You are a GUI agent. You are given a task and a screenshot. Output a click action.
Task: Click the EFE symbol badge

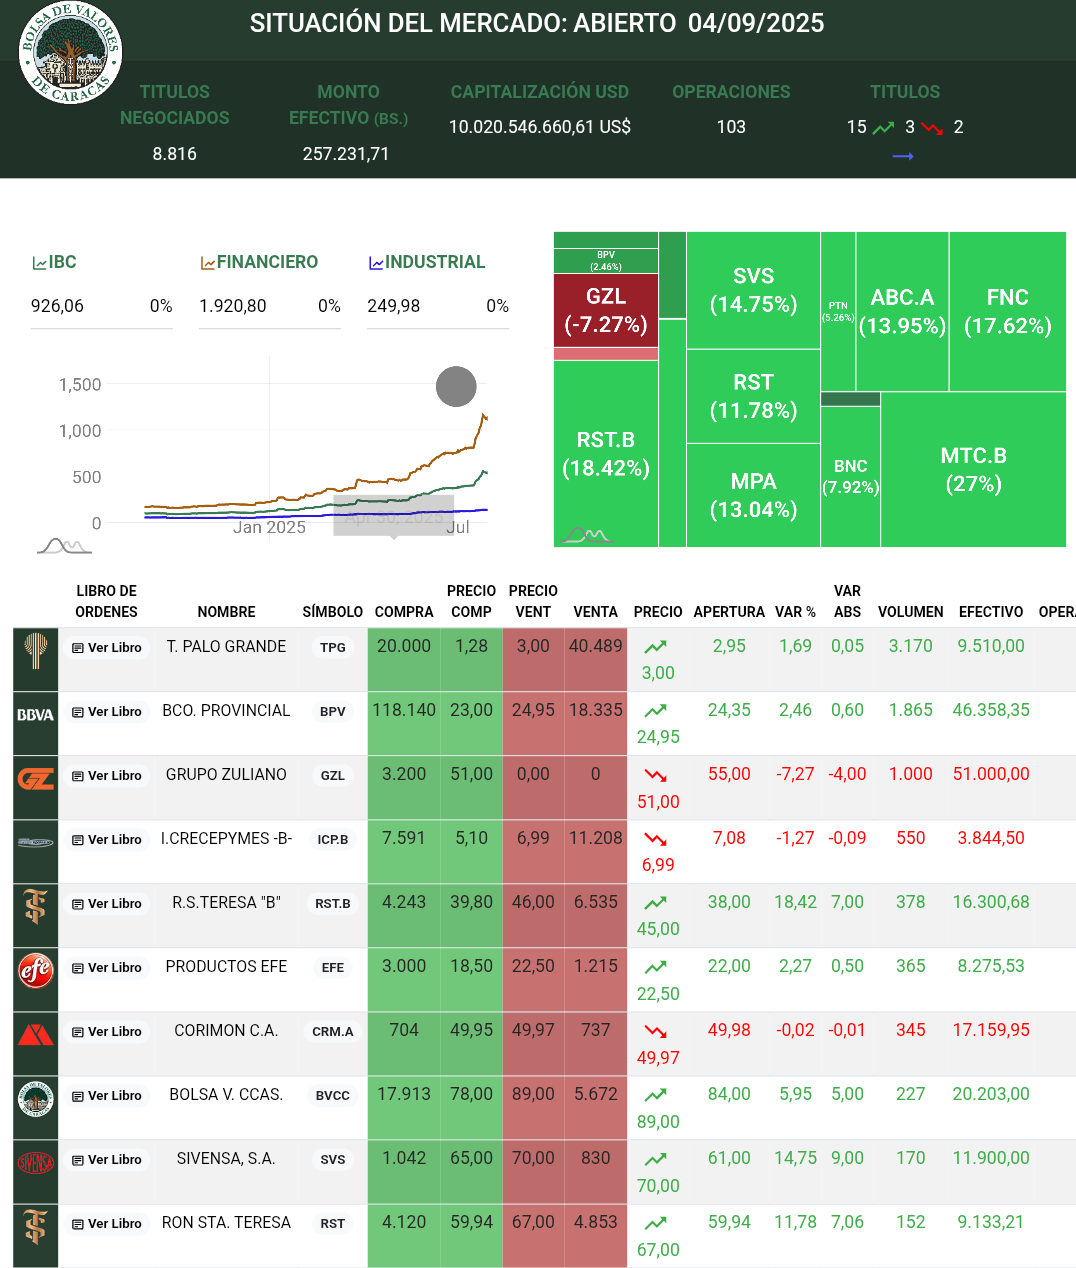tap(333, 968)
